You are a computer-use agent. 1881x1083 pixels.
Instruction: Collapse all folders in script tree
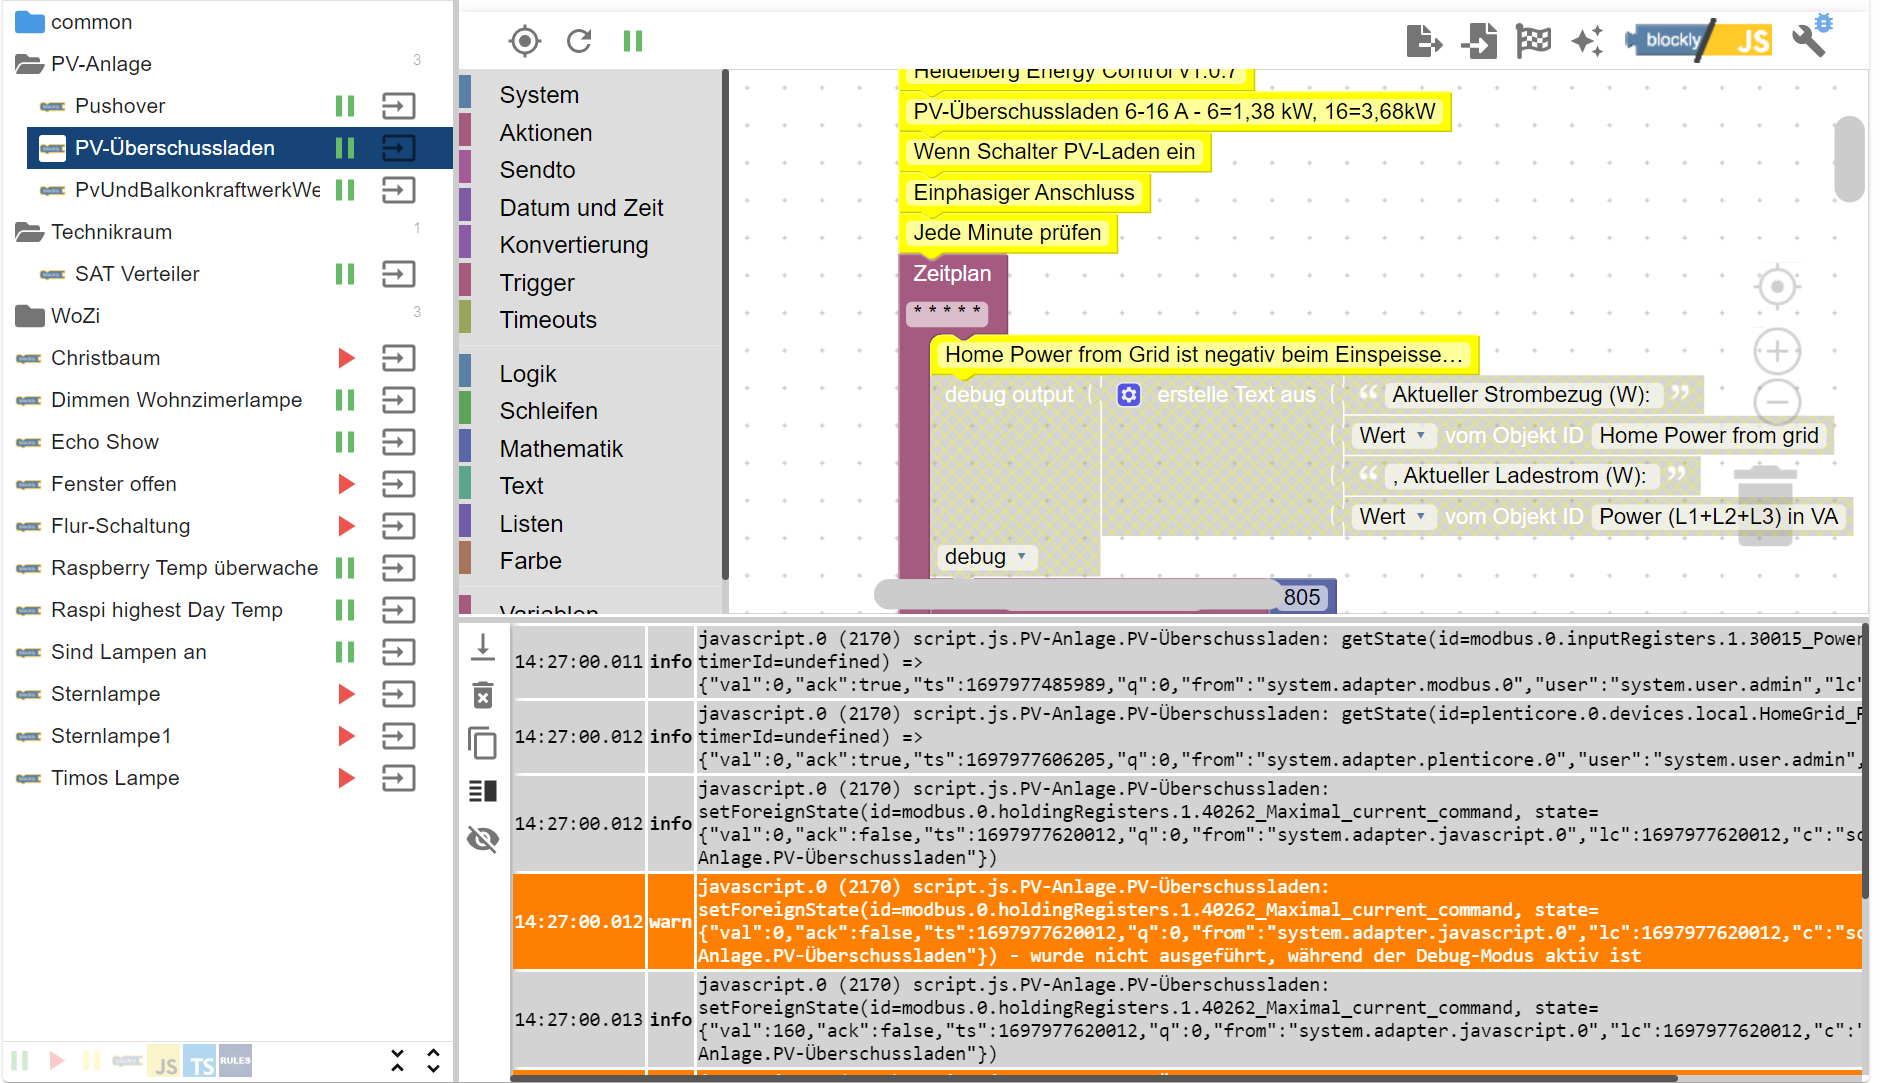coord(397,1061)
